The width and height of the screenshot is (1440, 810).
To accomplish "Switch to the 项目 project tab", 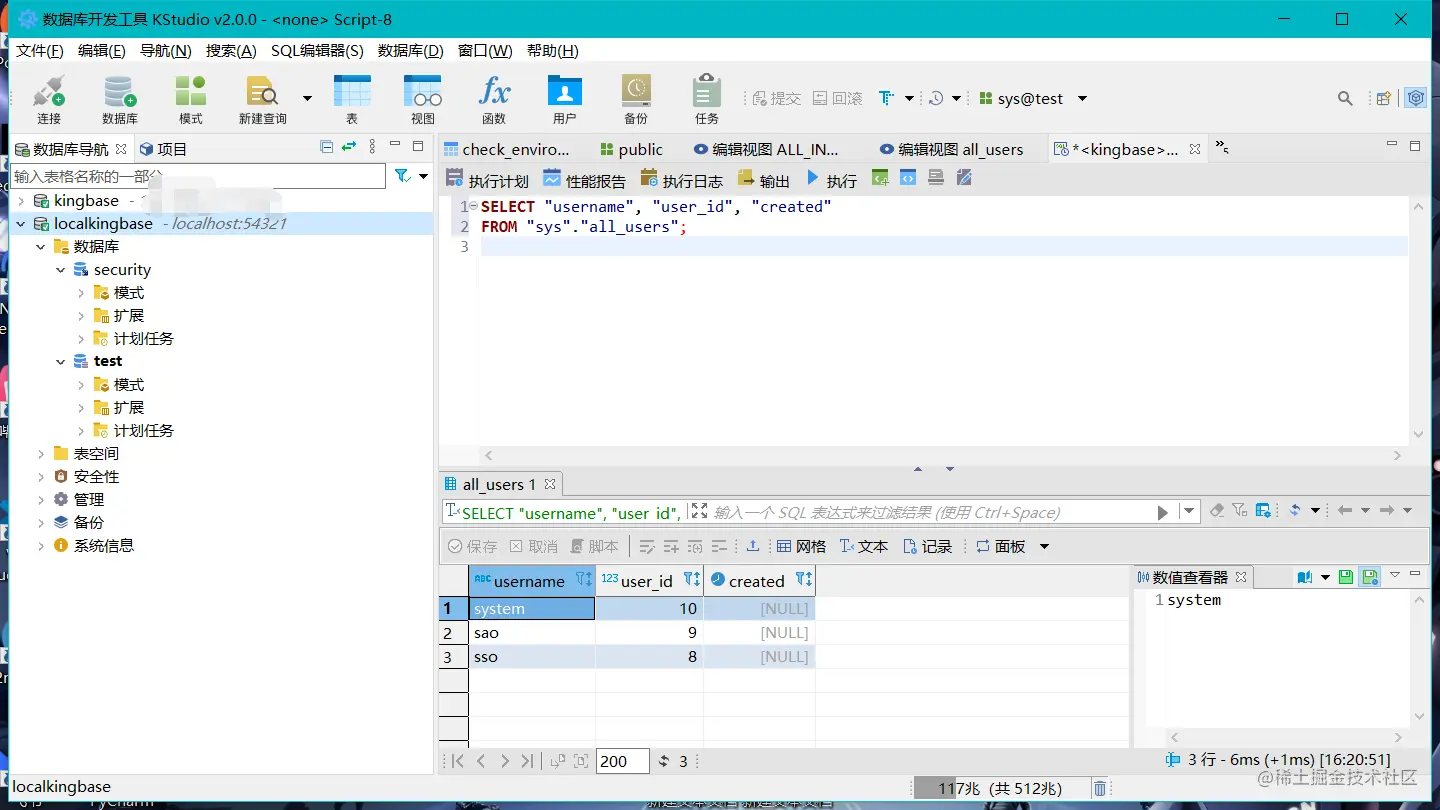I will point(163,149).
